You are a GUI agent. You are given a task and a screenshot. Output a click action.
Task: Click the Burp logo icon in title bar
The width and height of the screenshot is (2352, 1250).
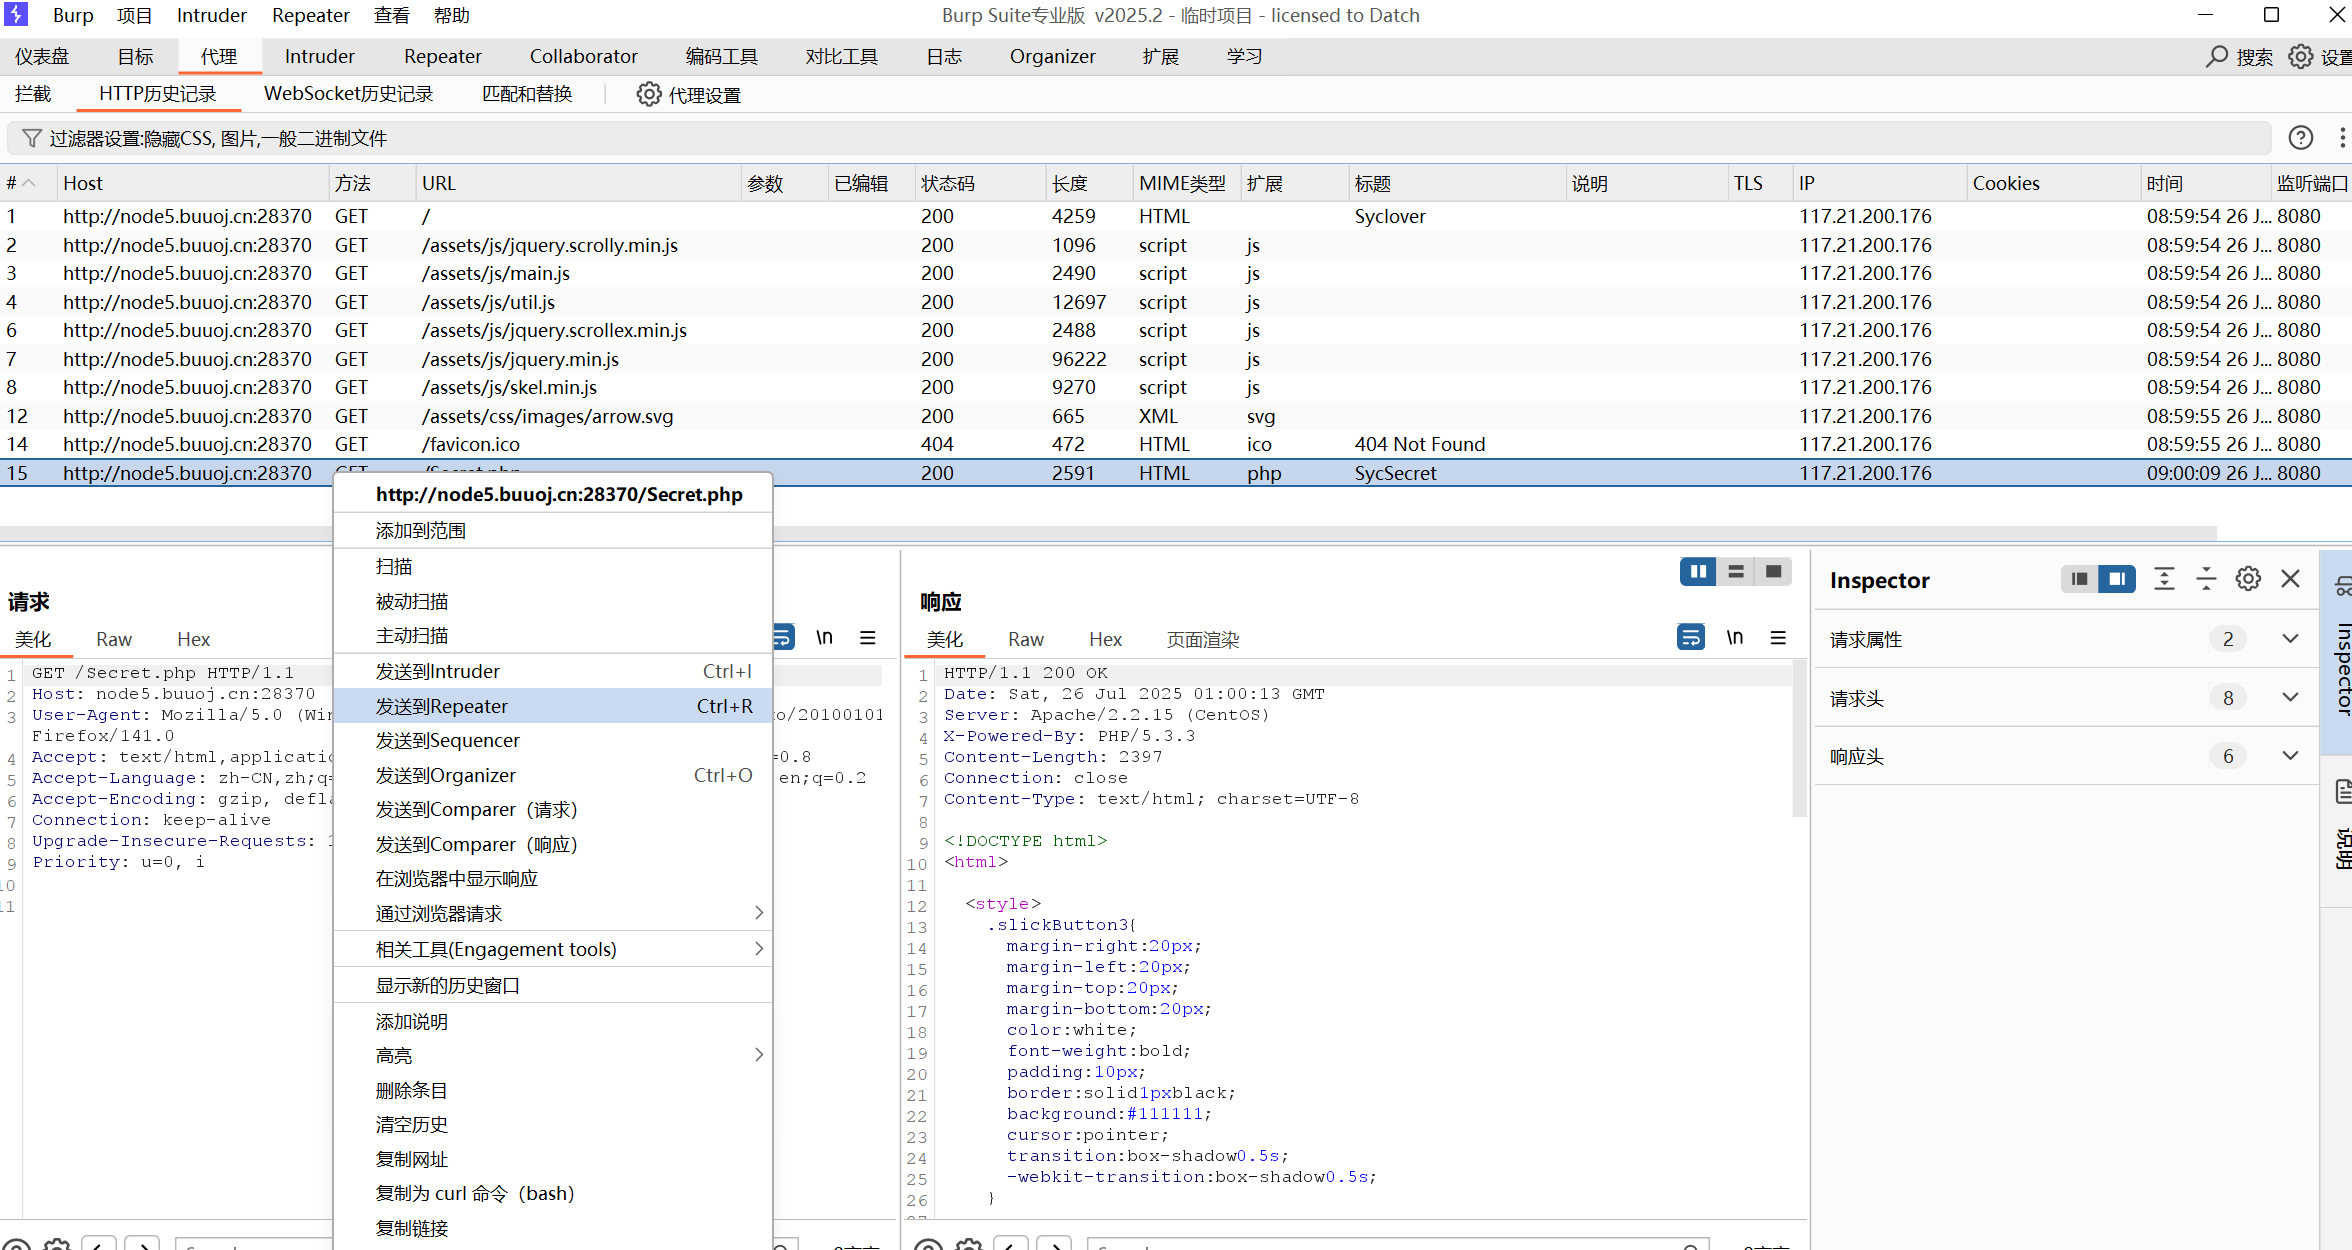[16, 15]
